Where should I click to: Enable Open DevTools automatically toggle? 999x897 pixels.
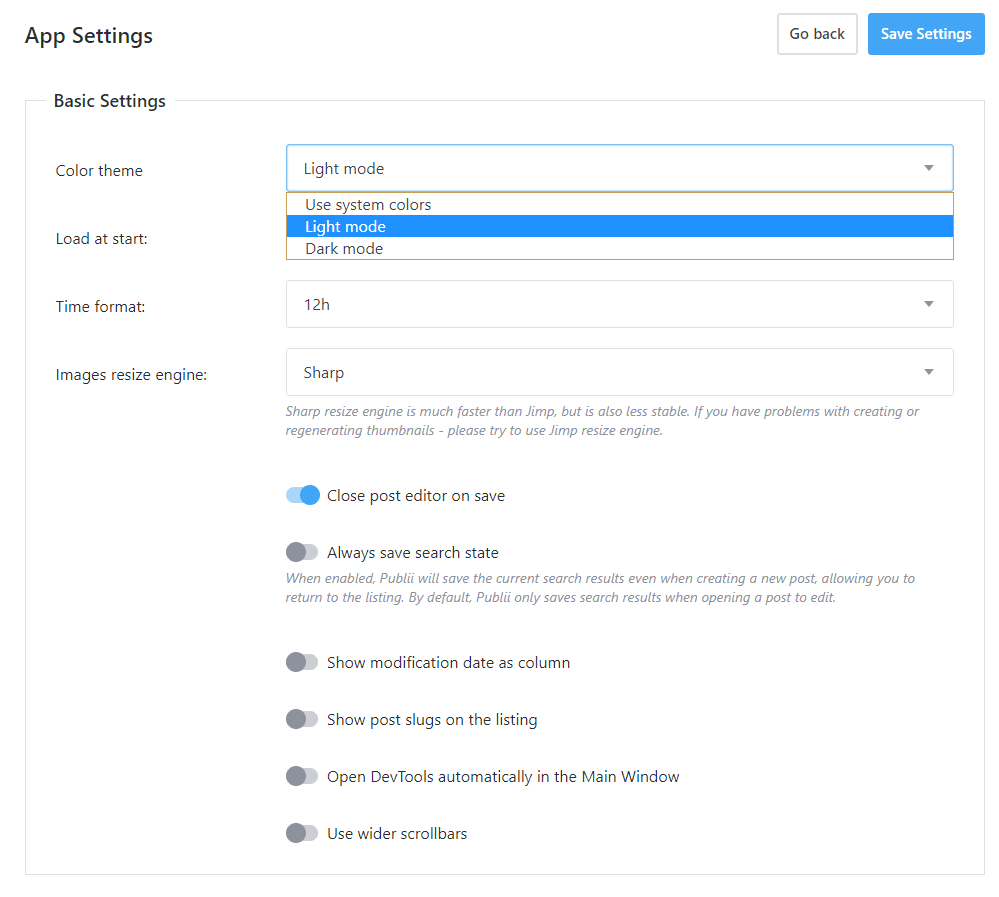click(x=302, y=776)
